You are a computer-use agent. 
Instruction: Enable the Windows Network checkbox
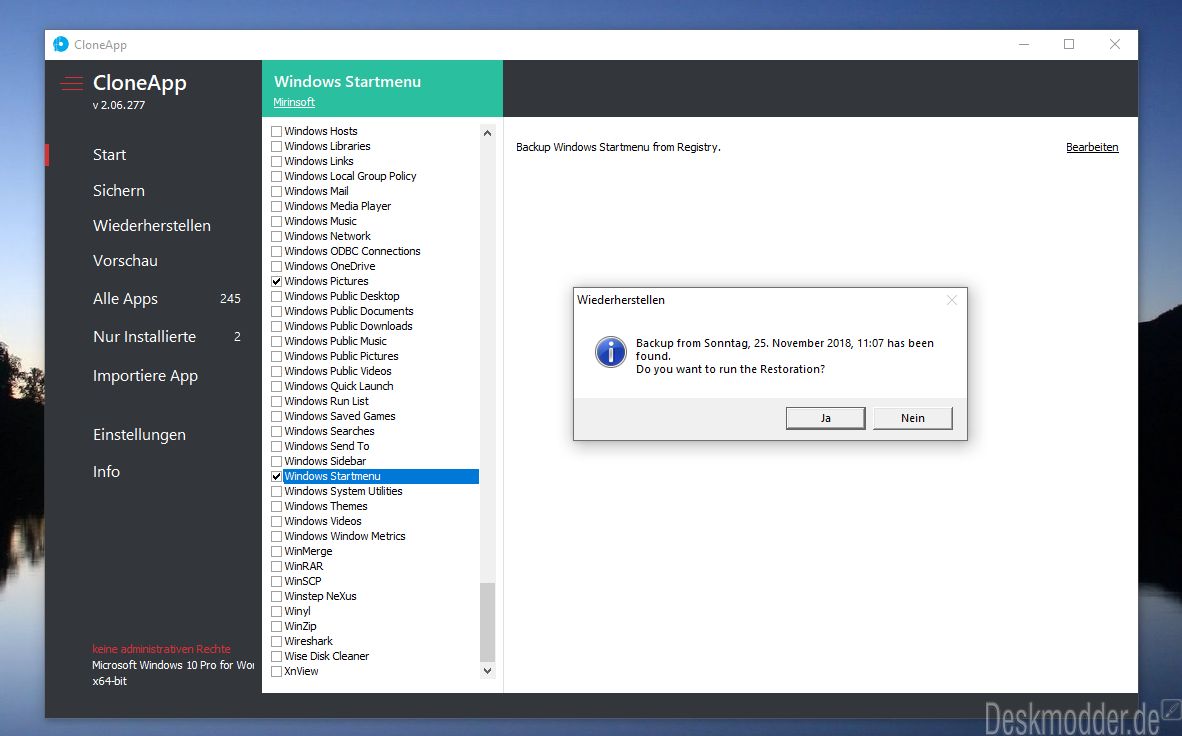click(x=277, y=236)
